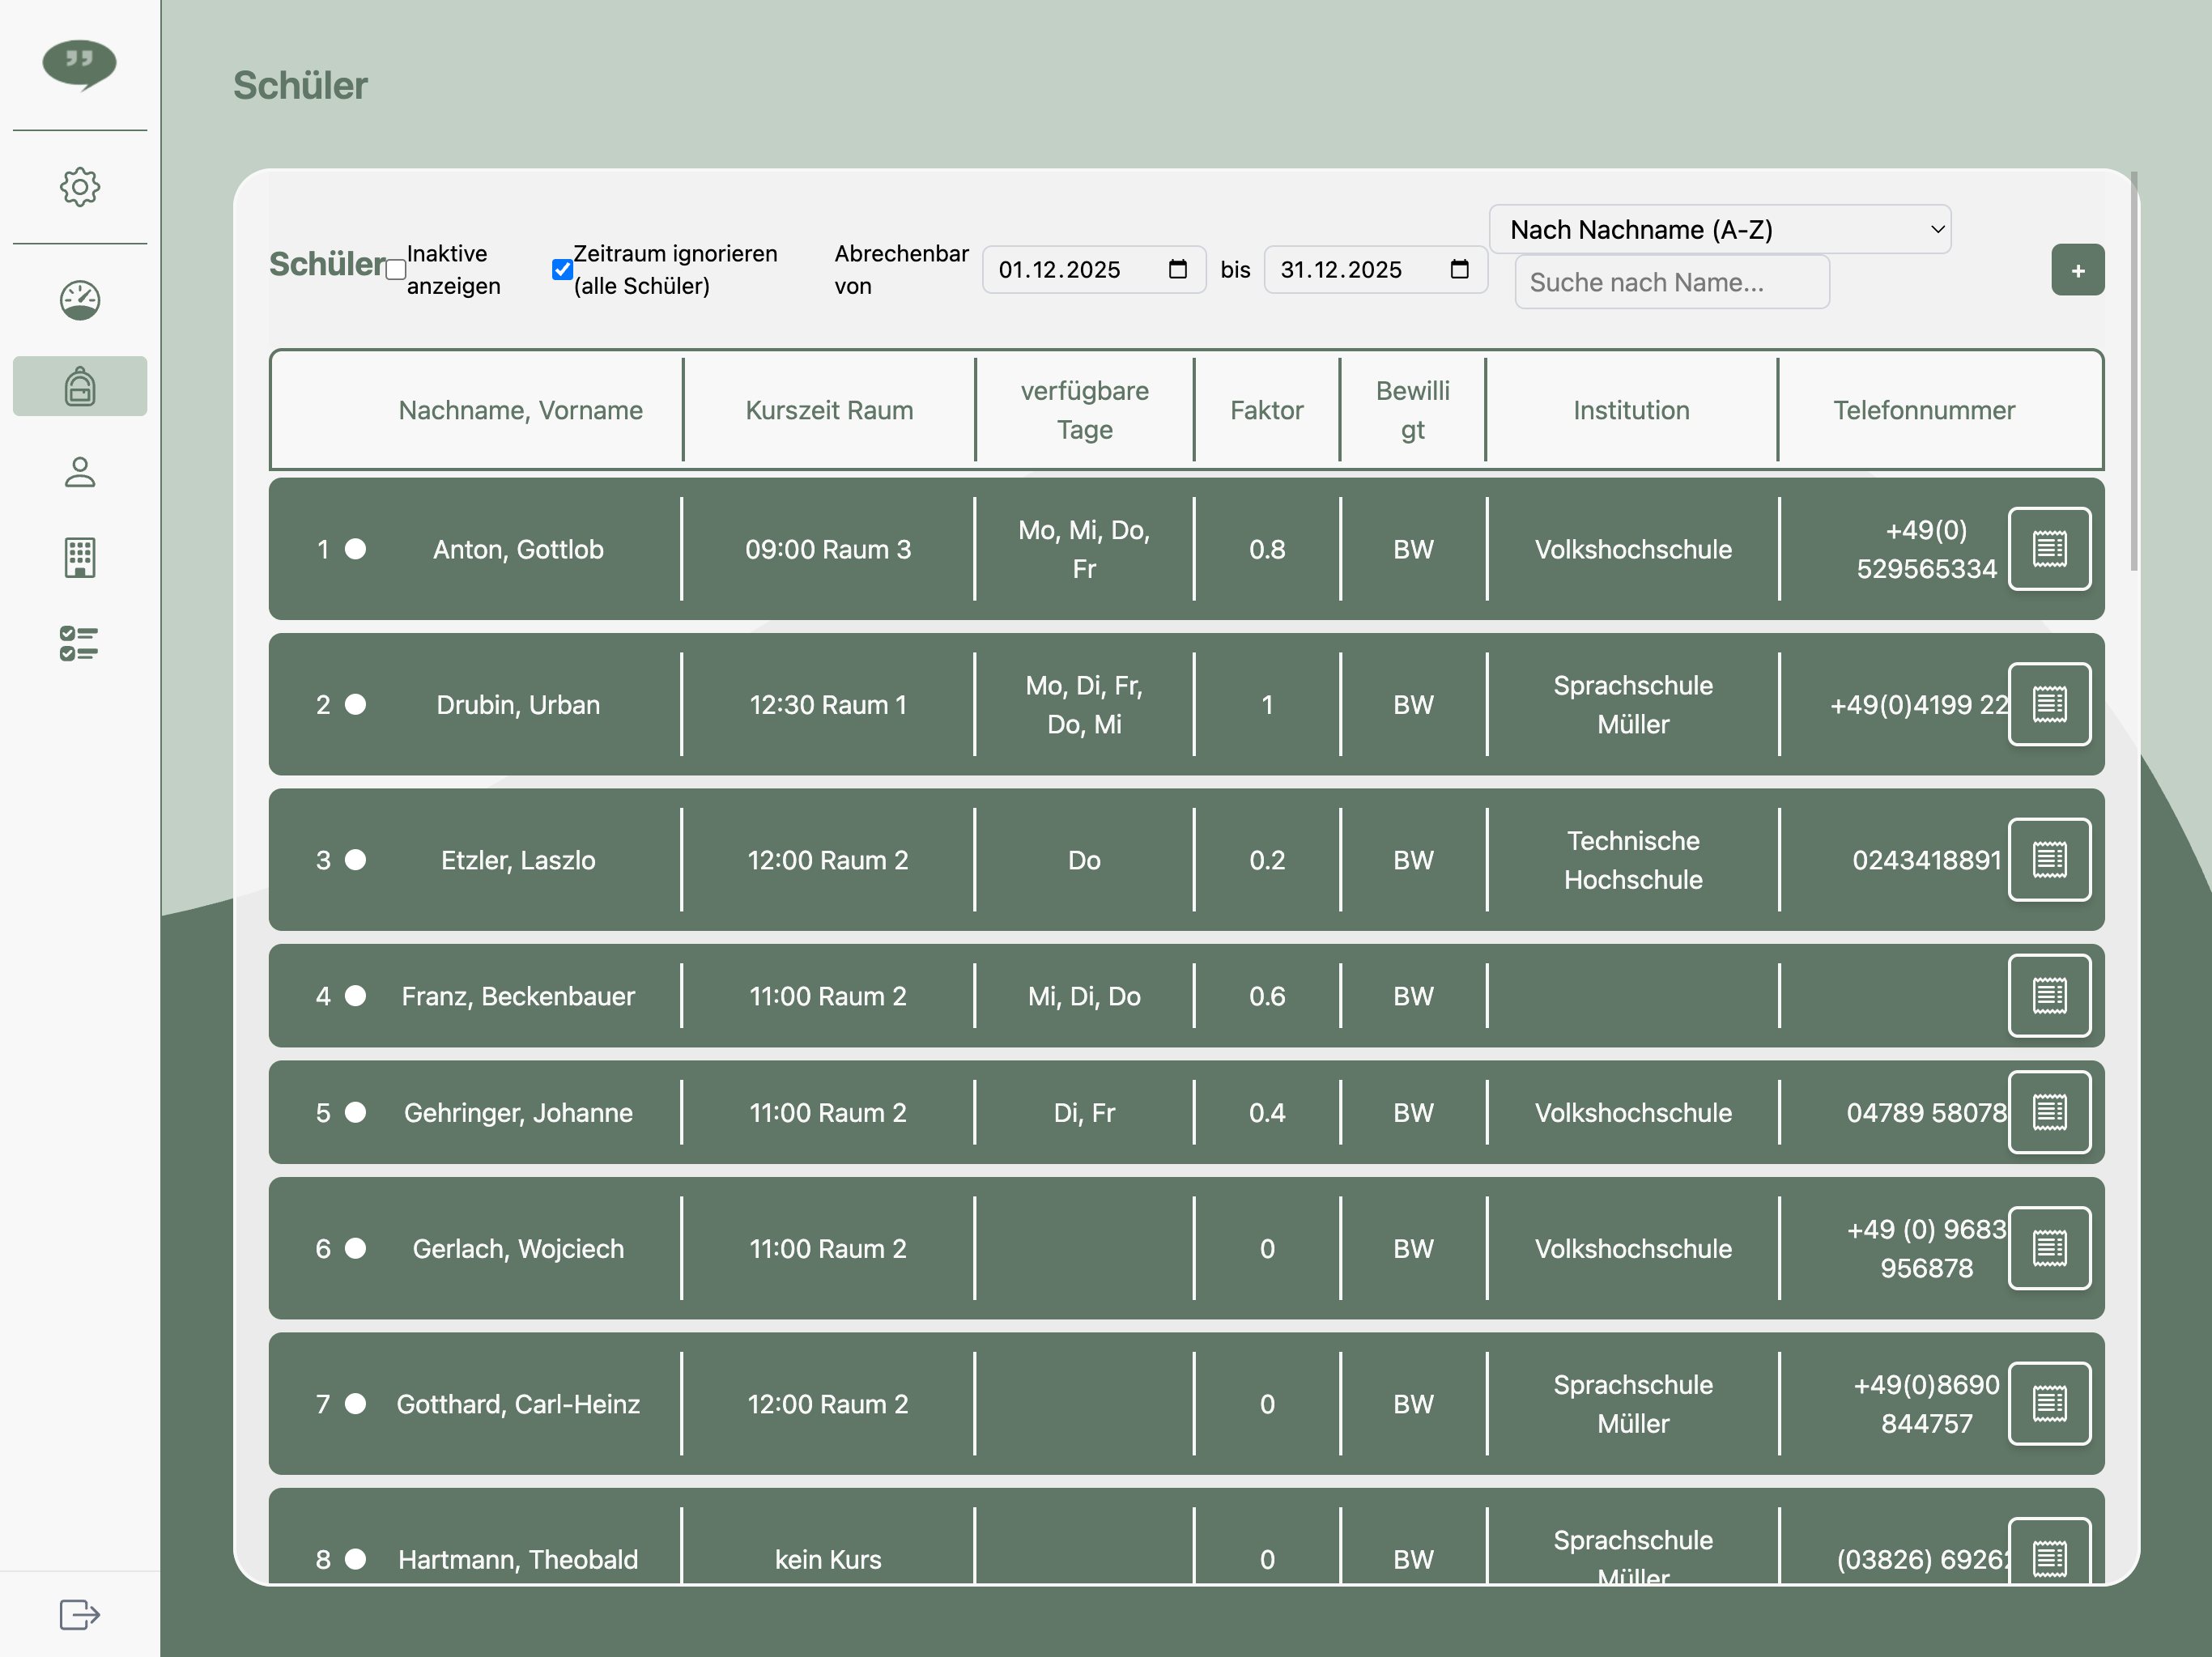2212x1657 pixels.
Task: Select the backpack students icon
Action: click(80, 386)
